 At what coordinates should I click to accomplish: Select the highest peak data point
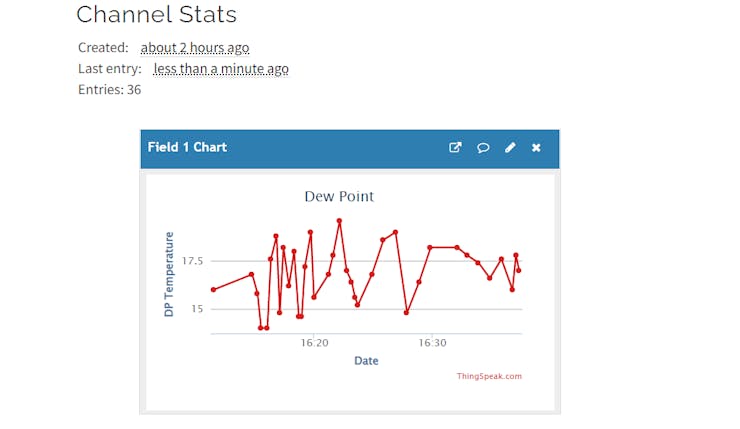coord(339,221)
